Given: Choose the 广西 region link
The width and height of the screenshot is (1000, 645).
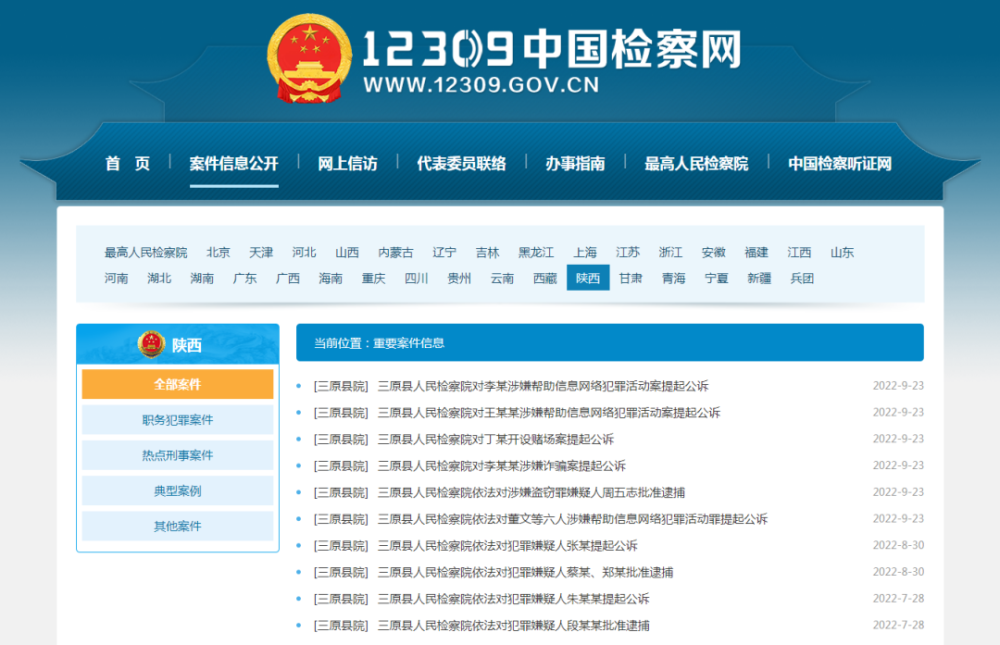Looking at the screenshot, I should [288, 278].
